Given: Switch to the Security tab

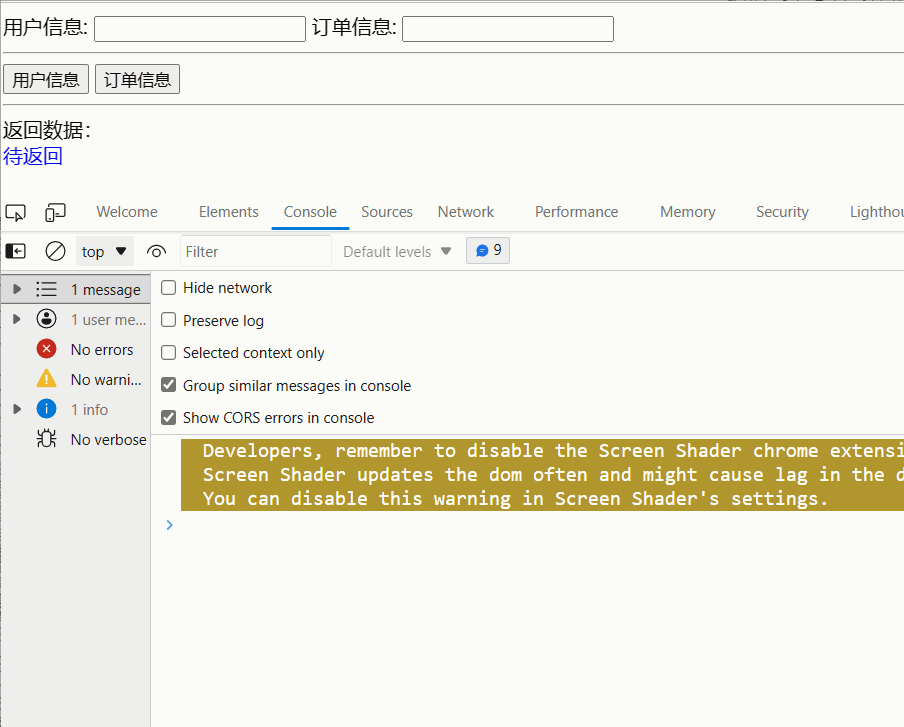Looking at the screenshot, I should pyautogui.click(x=782, y=212).
